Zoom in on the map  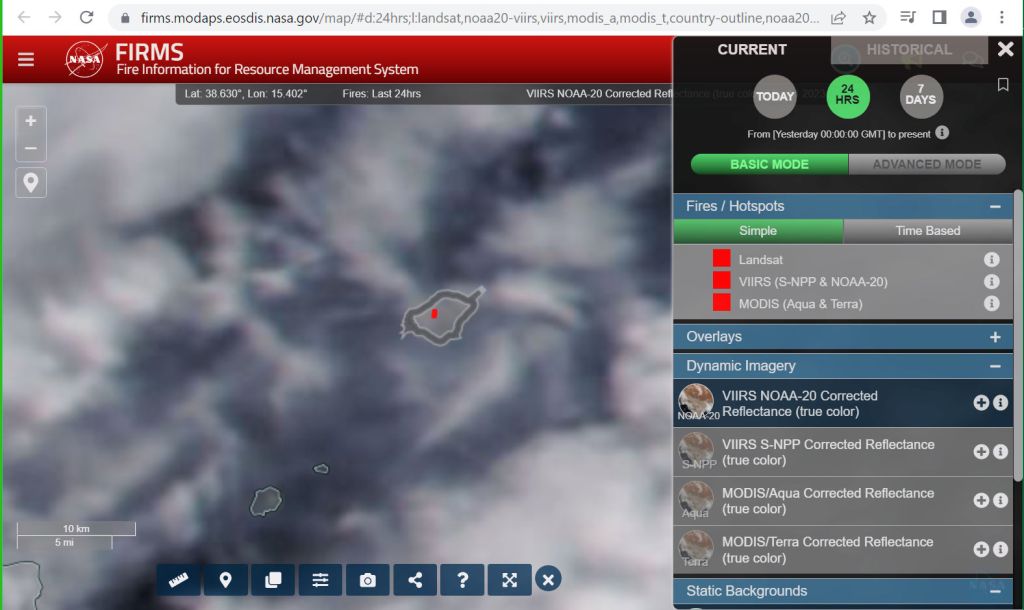pos(31,121)
